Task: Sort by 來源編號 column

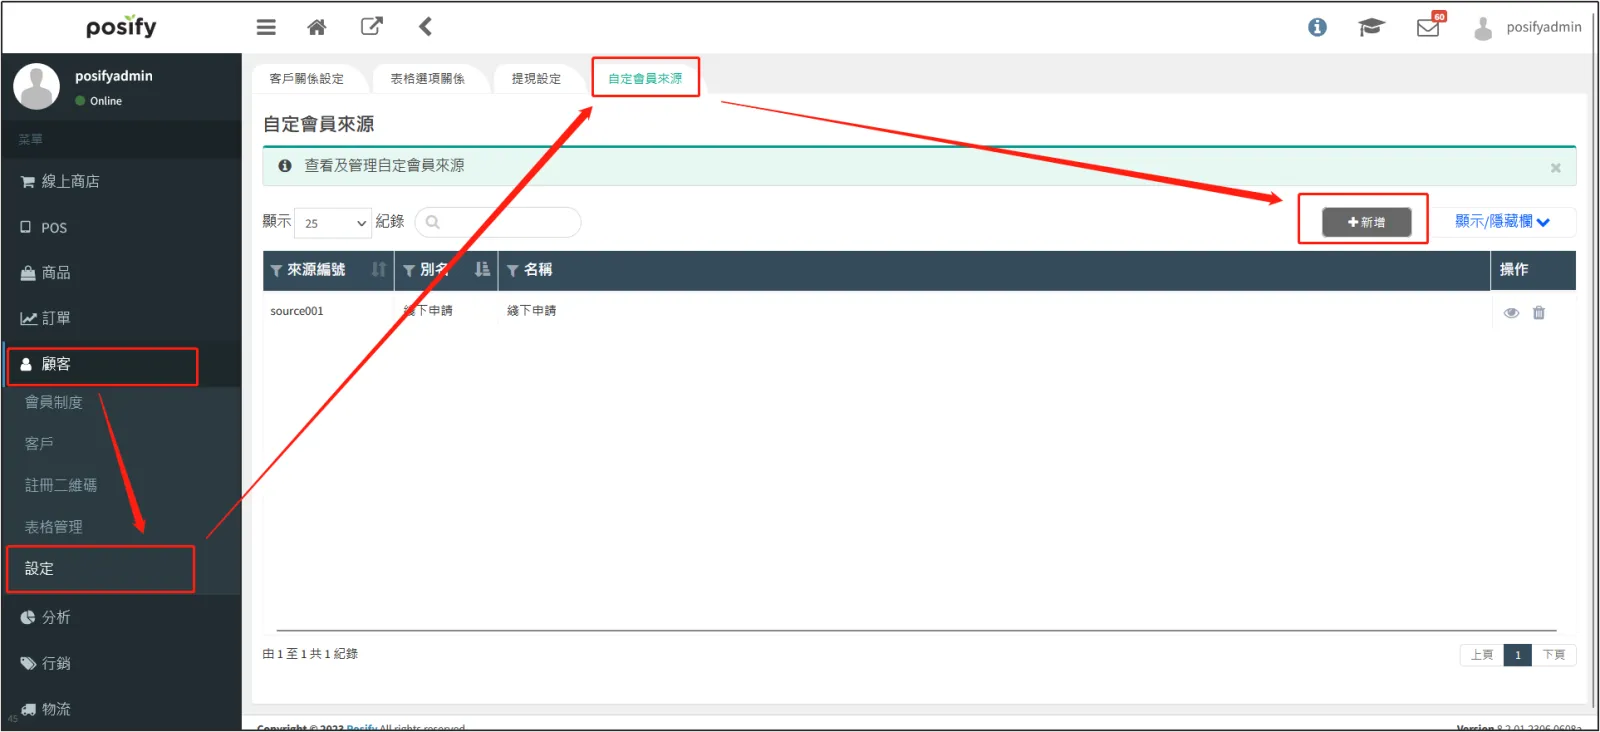Action: (378, 270)
